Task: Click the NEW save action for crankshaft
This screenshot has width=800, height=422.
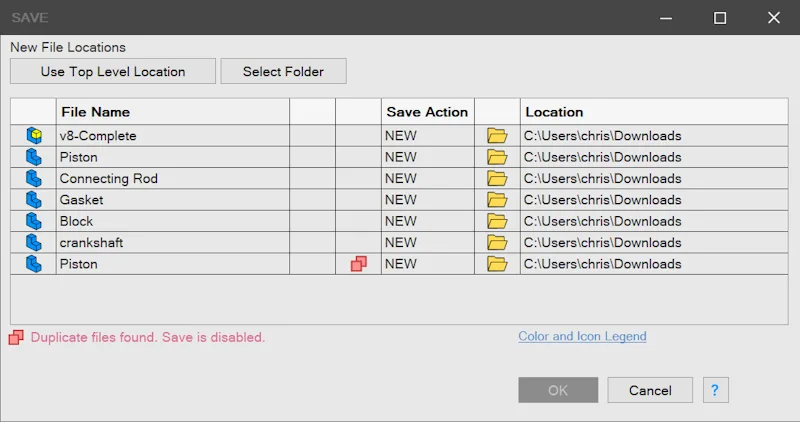Action: [x=428, y=243]
